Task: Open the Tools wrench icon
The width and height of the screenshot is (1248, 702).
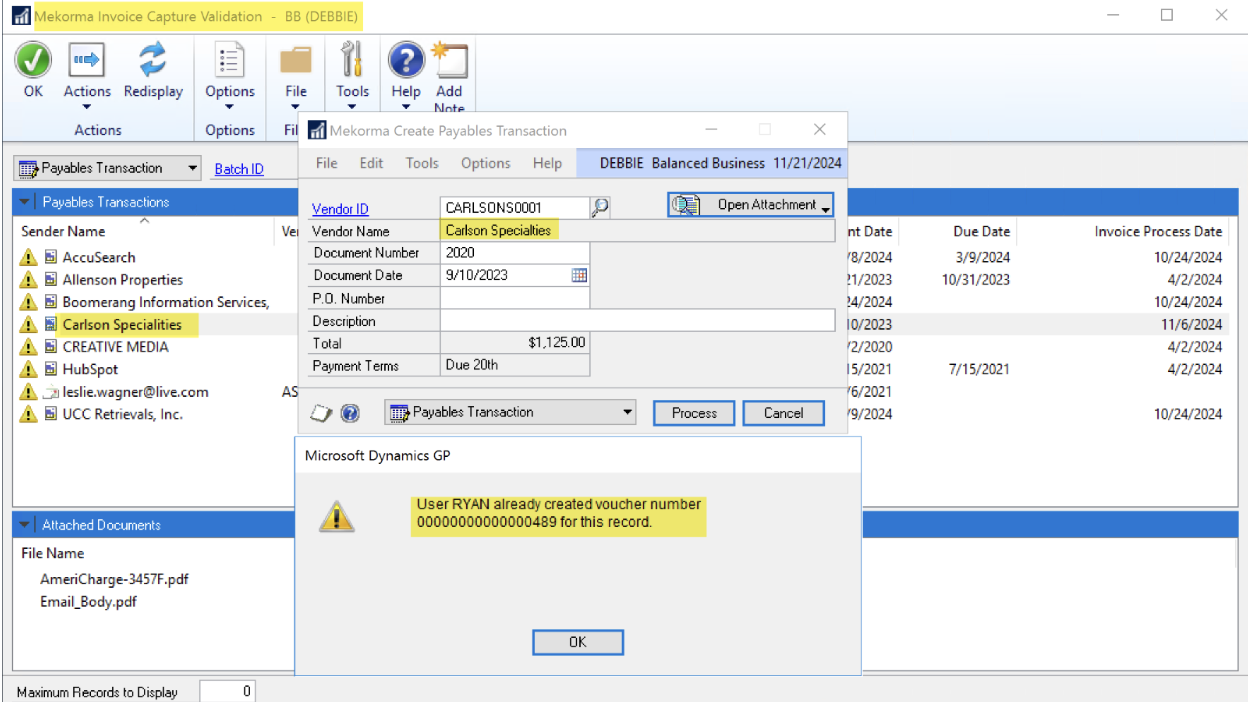Action: [x=352, y=60]
